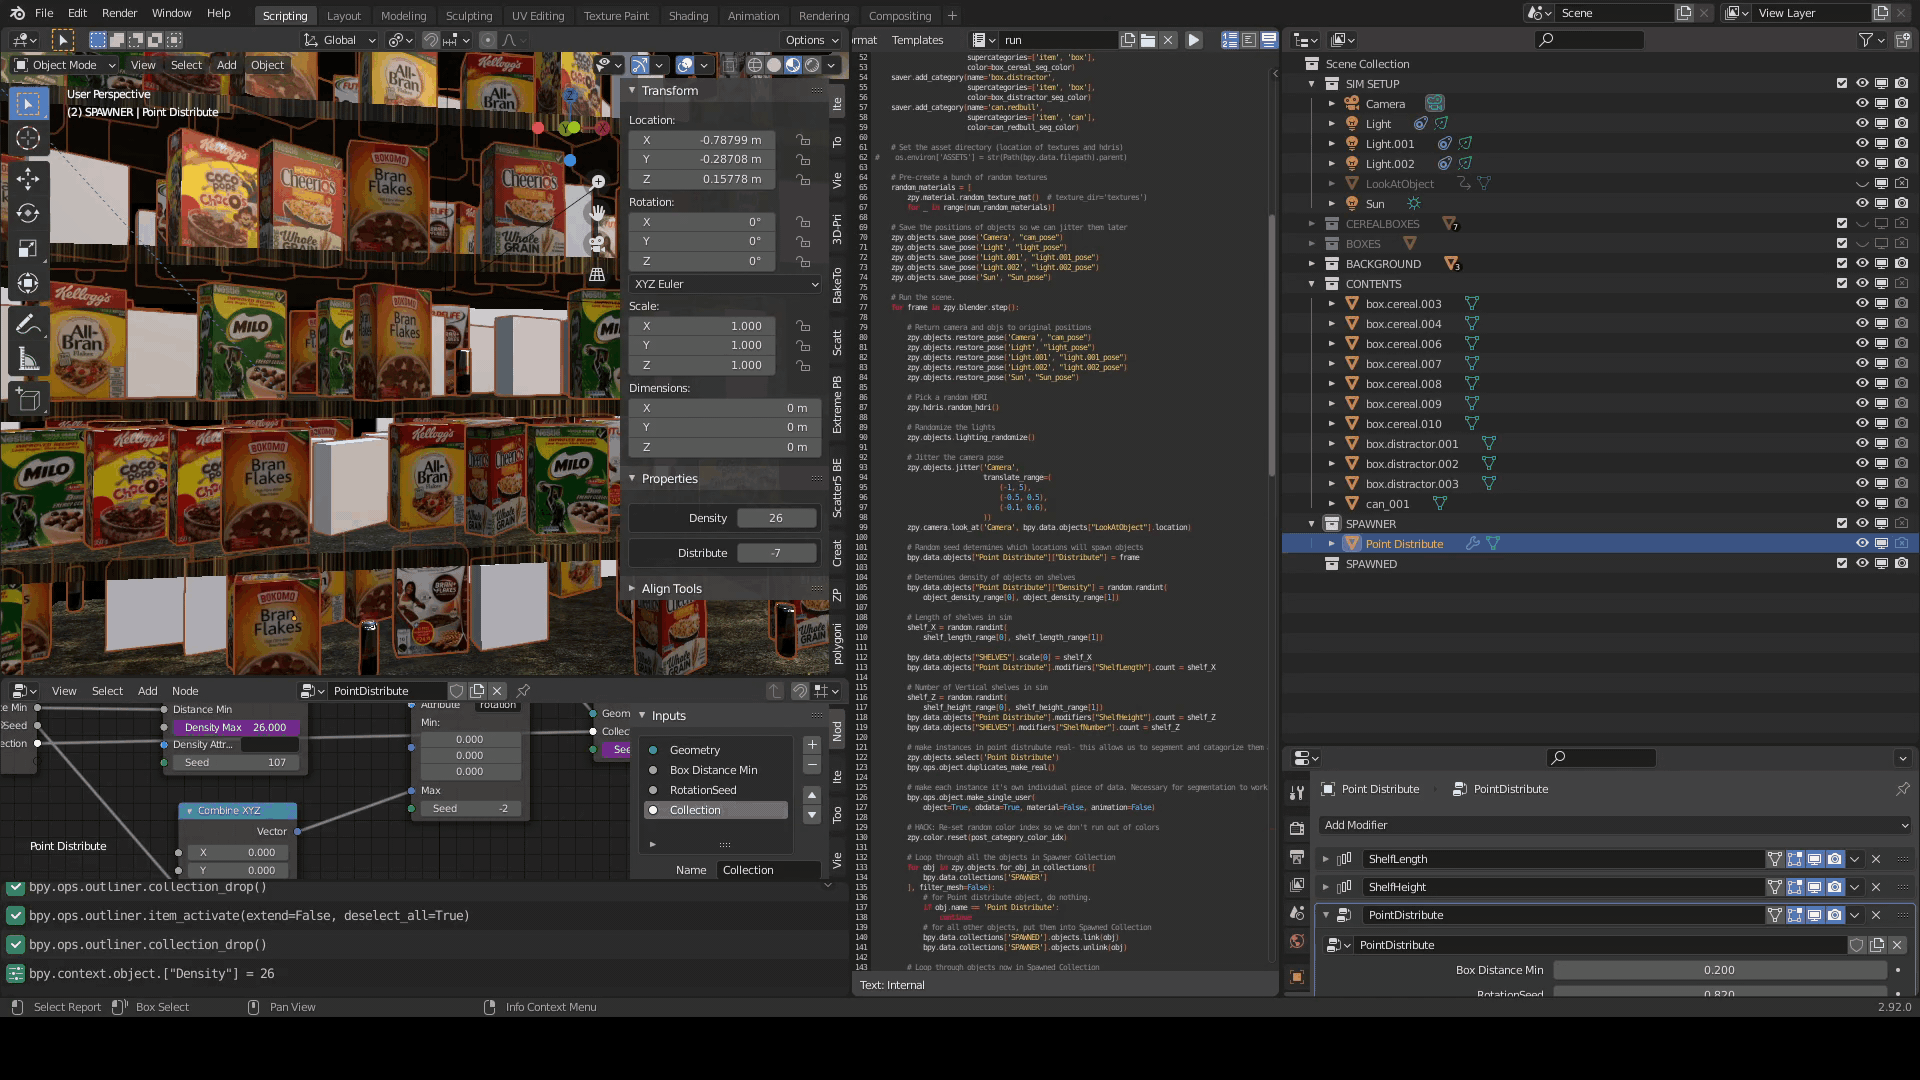Open the Global orientation dropdown
Viewport: 1920px width, 1080px height.
[x=340, y=40]
